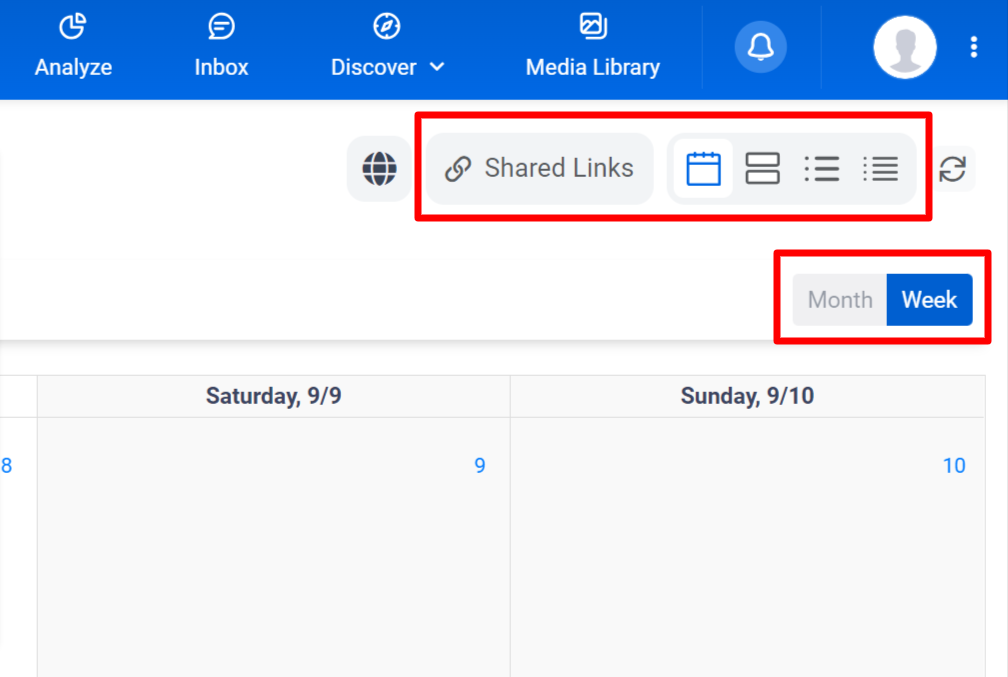The width and height of the screenshot is (1008, 677).
Task: Open the user profile avatar
Action: click(904, 47)
